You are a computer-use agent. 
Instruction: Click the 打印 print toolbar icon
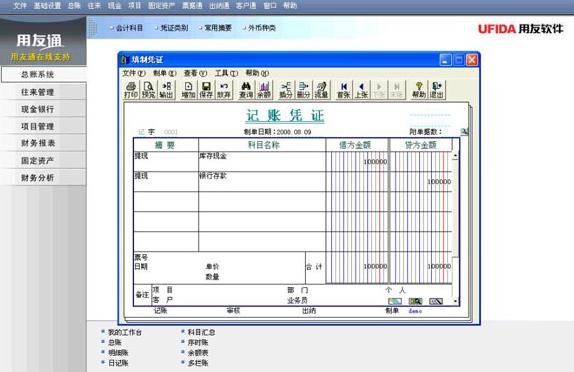pyautogui.click(x=131, y=90)
